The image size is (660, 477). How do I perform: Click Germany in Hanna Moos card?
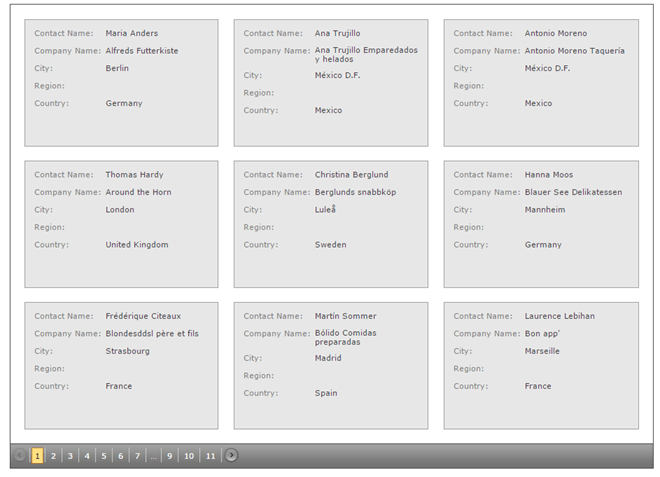tap(543, 245)
